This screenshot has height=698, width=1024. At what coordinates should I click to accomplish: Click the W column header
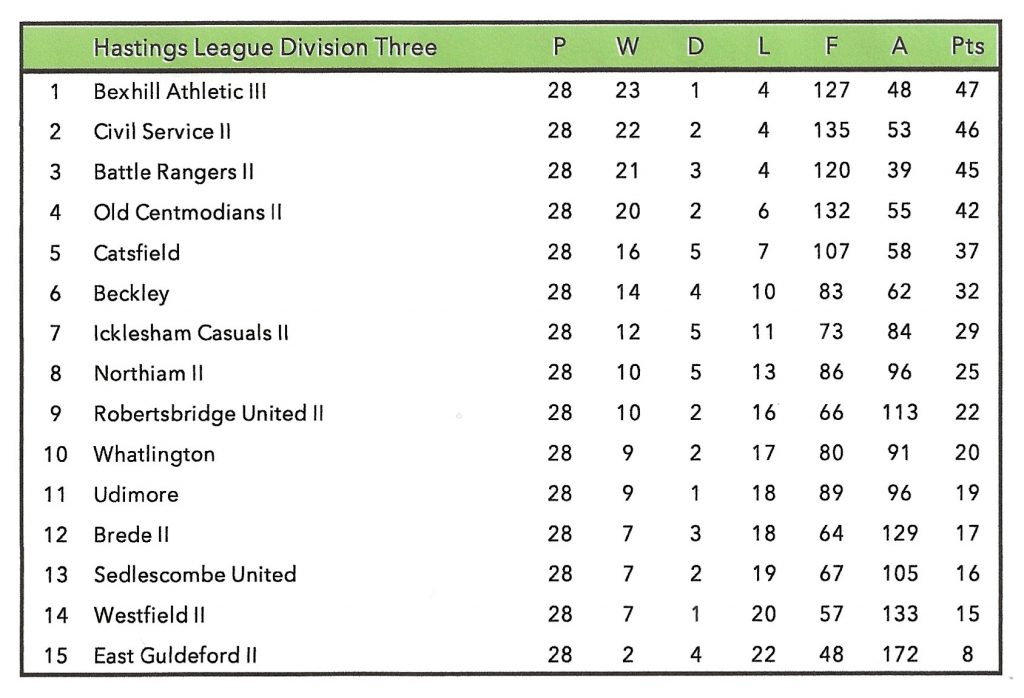pos(627,47)
